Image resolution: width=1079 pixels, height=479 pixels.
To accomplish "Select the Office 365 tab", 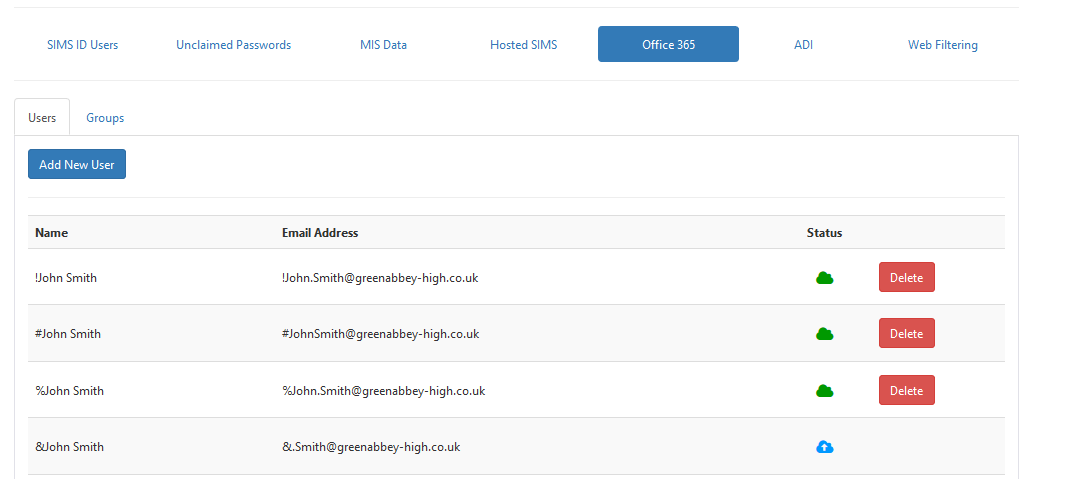I will 668,45.
